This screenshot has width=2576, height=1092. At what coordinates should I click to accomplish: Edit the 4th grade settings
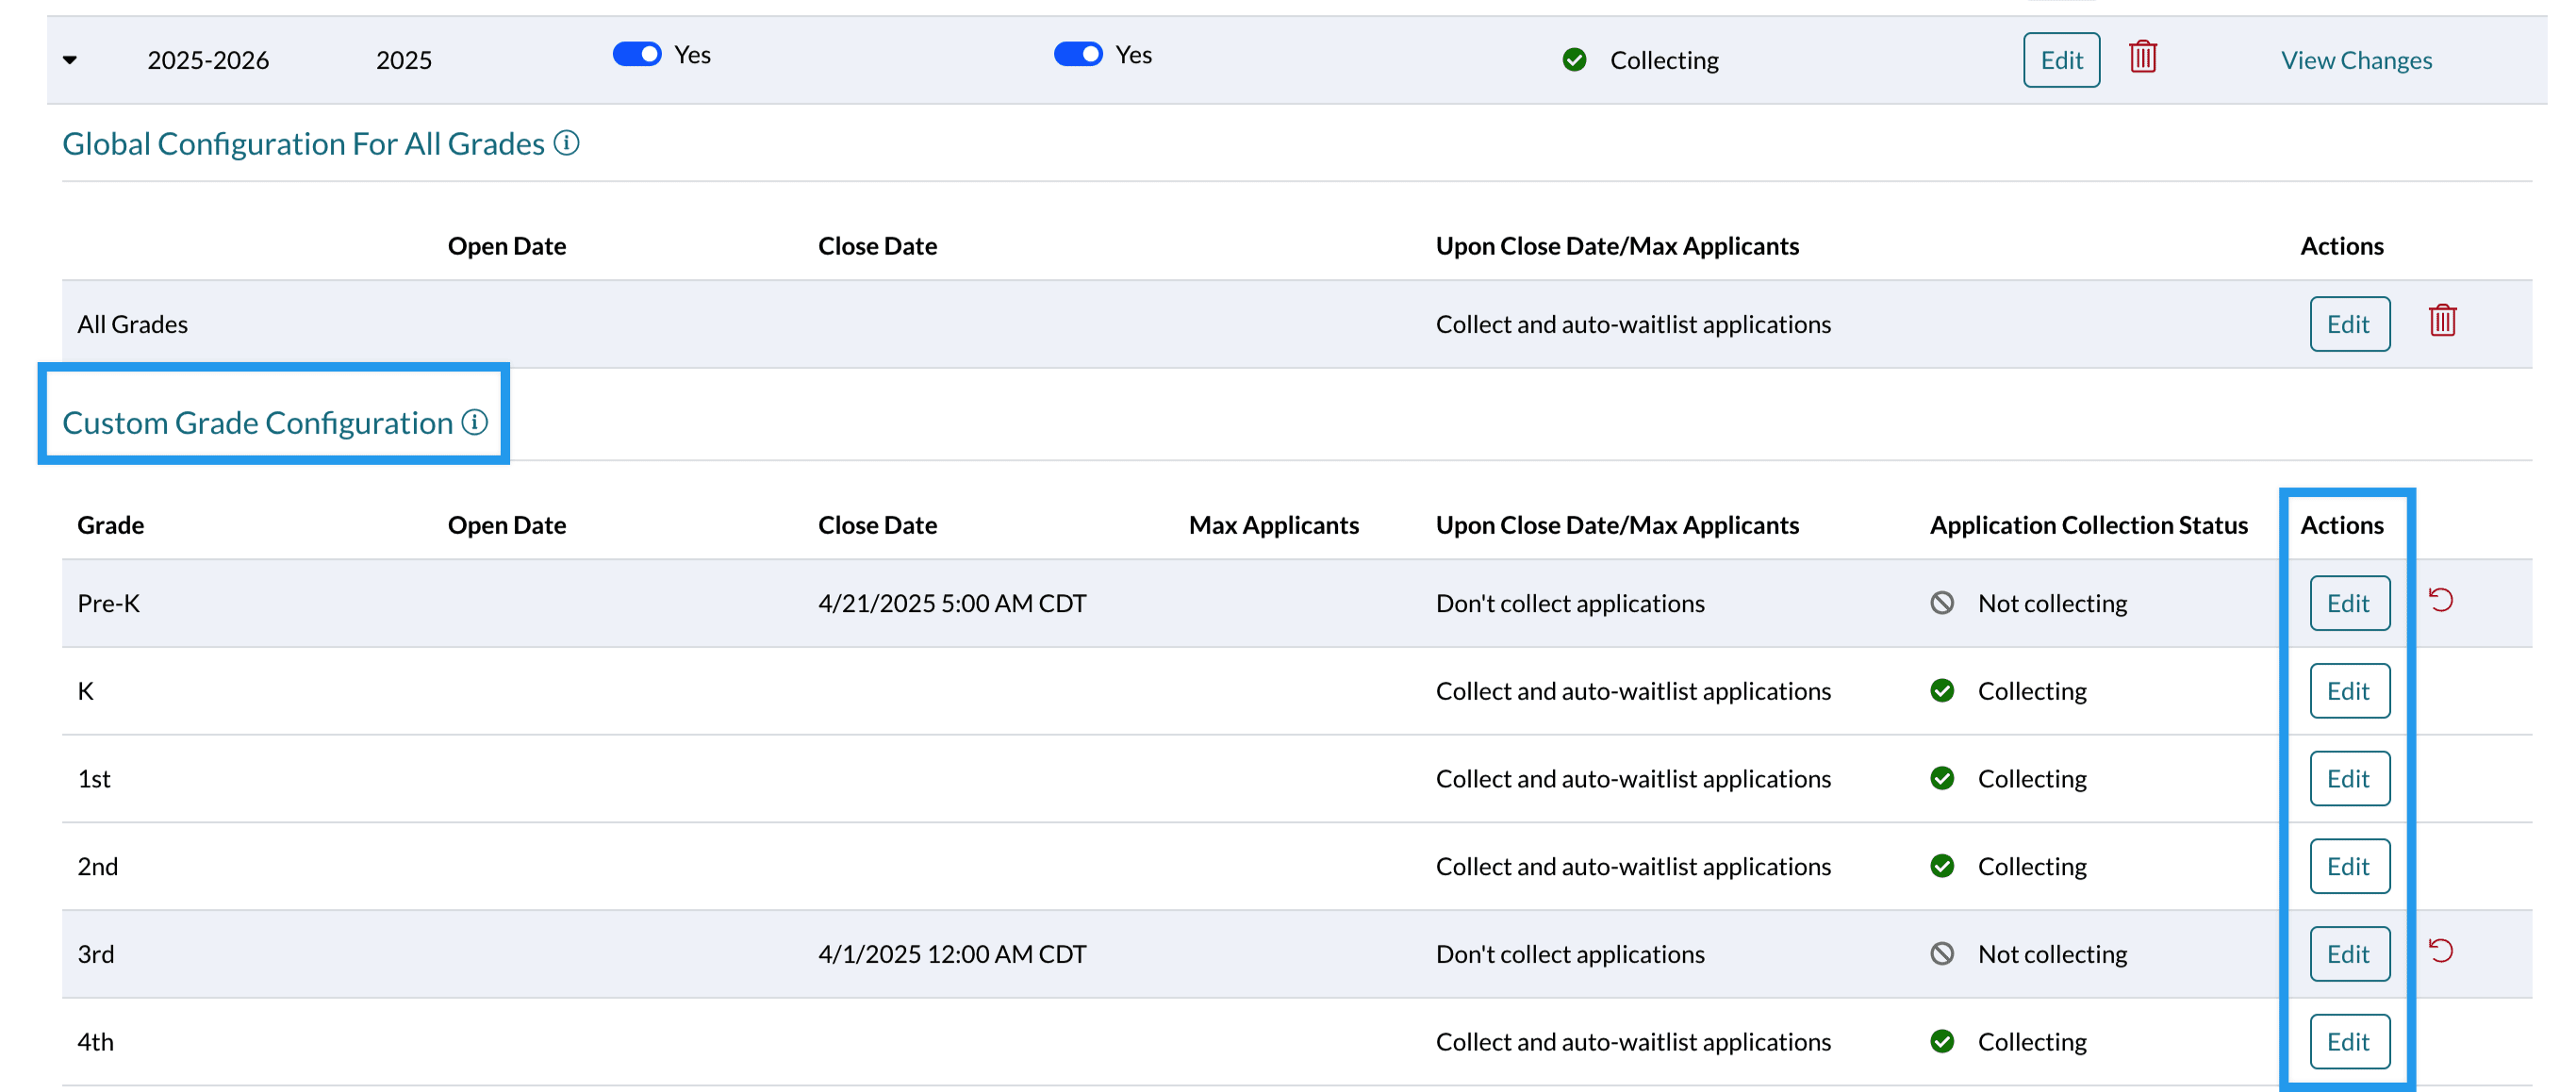pyautogui.click(x=2348, y=1042)
